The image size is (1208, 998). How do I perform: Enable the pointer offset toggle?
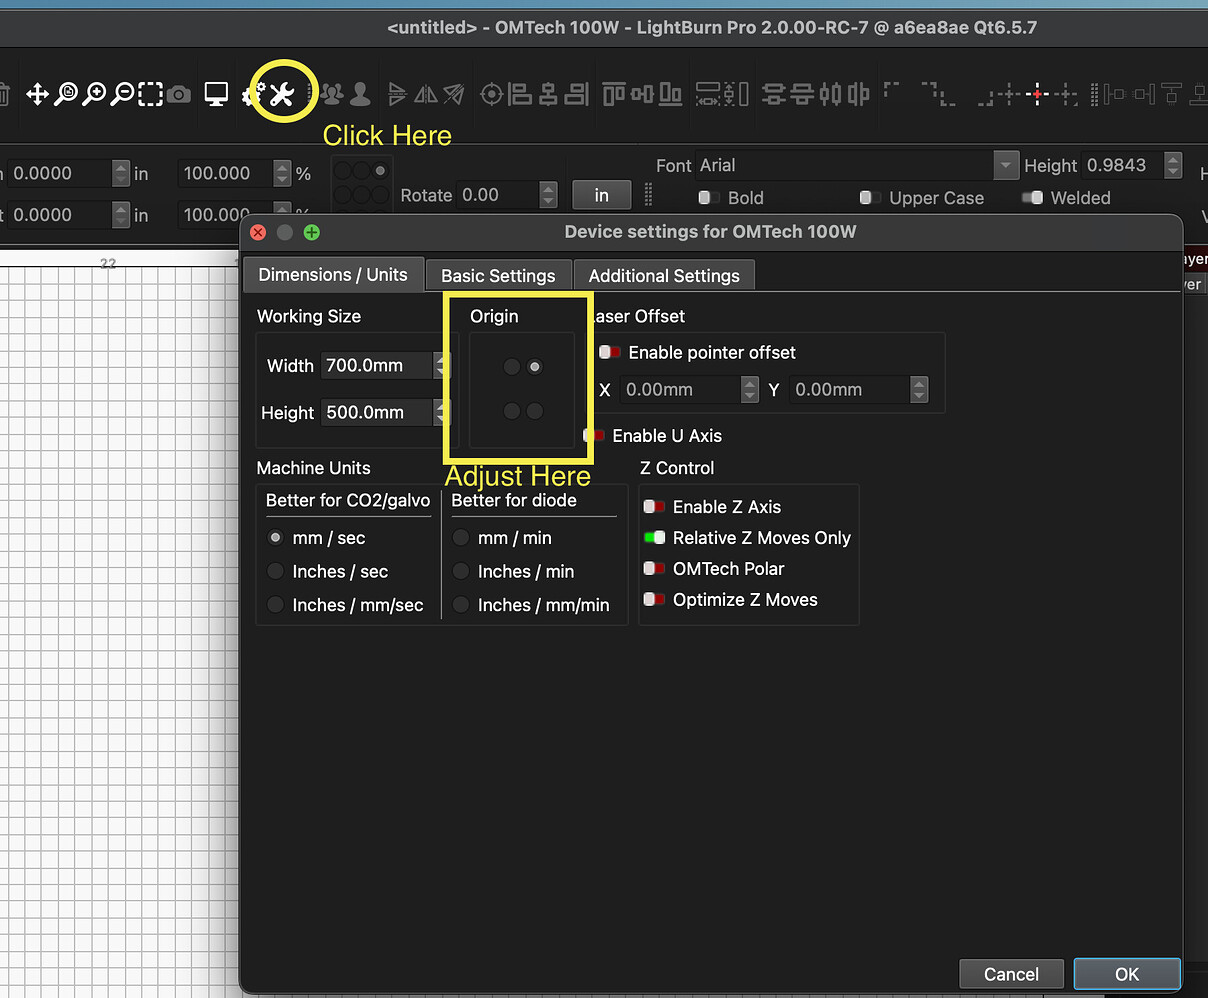[x=609, y=352]
